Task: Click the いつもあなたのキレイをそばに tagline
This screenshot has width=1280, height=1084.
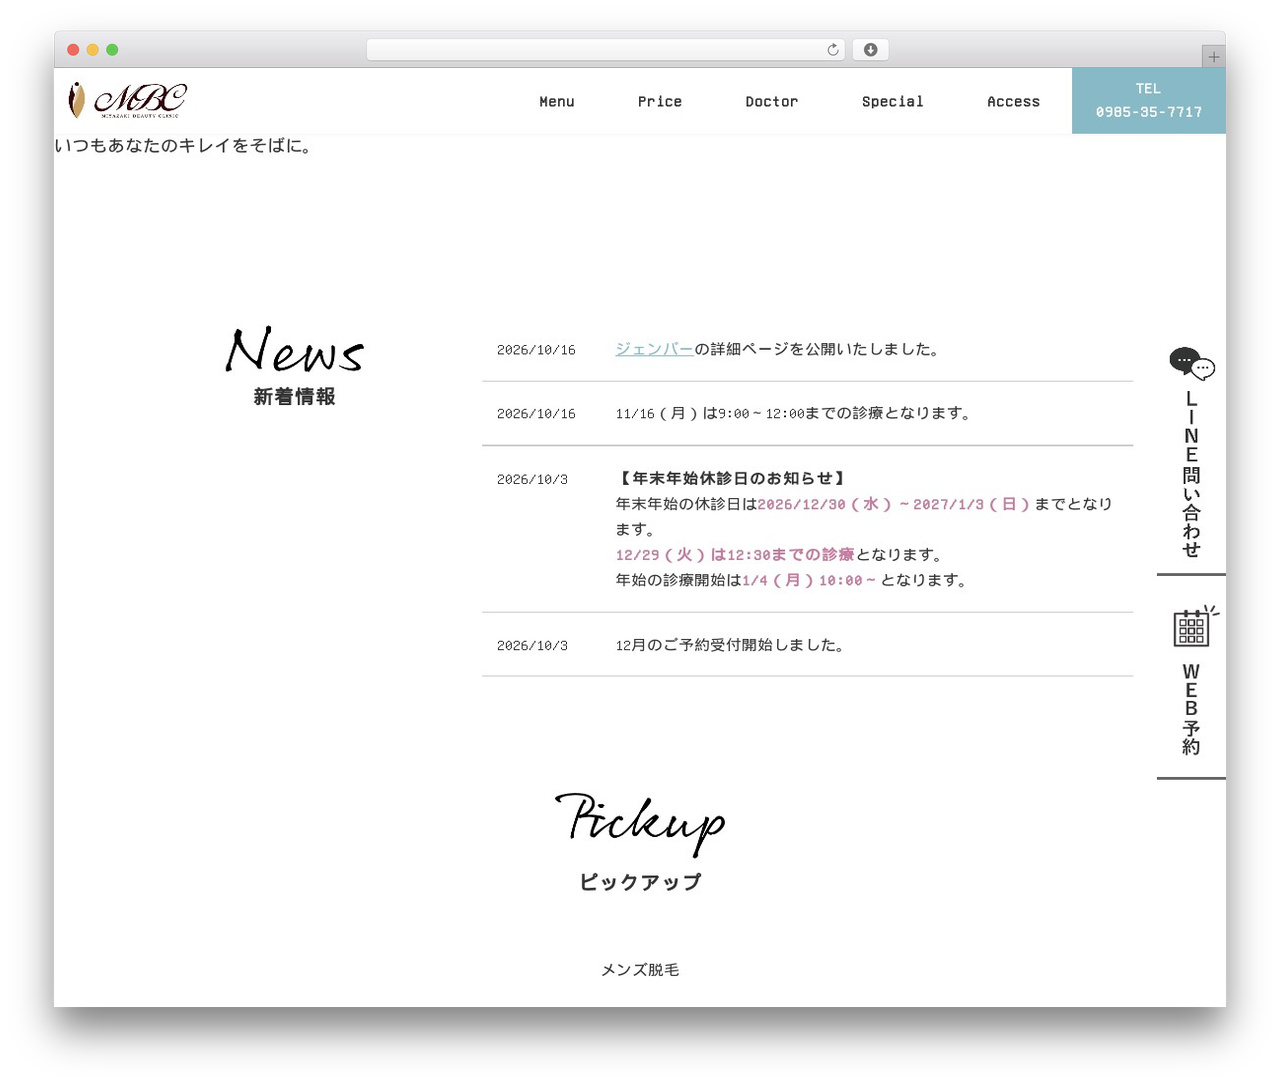Action: (185, 146)
